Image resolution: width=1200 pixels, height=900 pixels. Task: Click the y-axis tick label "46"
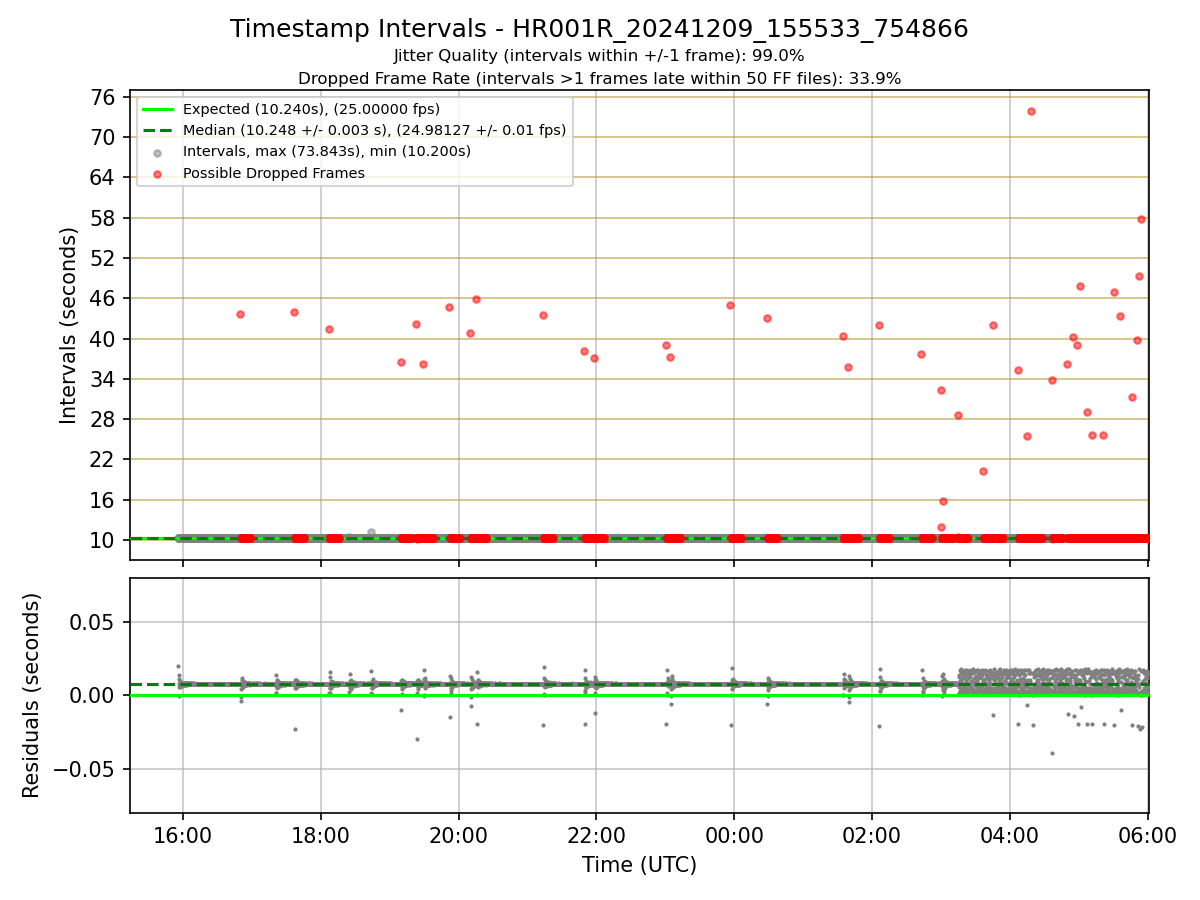[103, 298]
